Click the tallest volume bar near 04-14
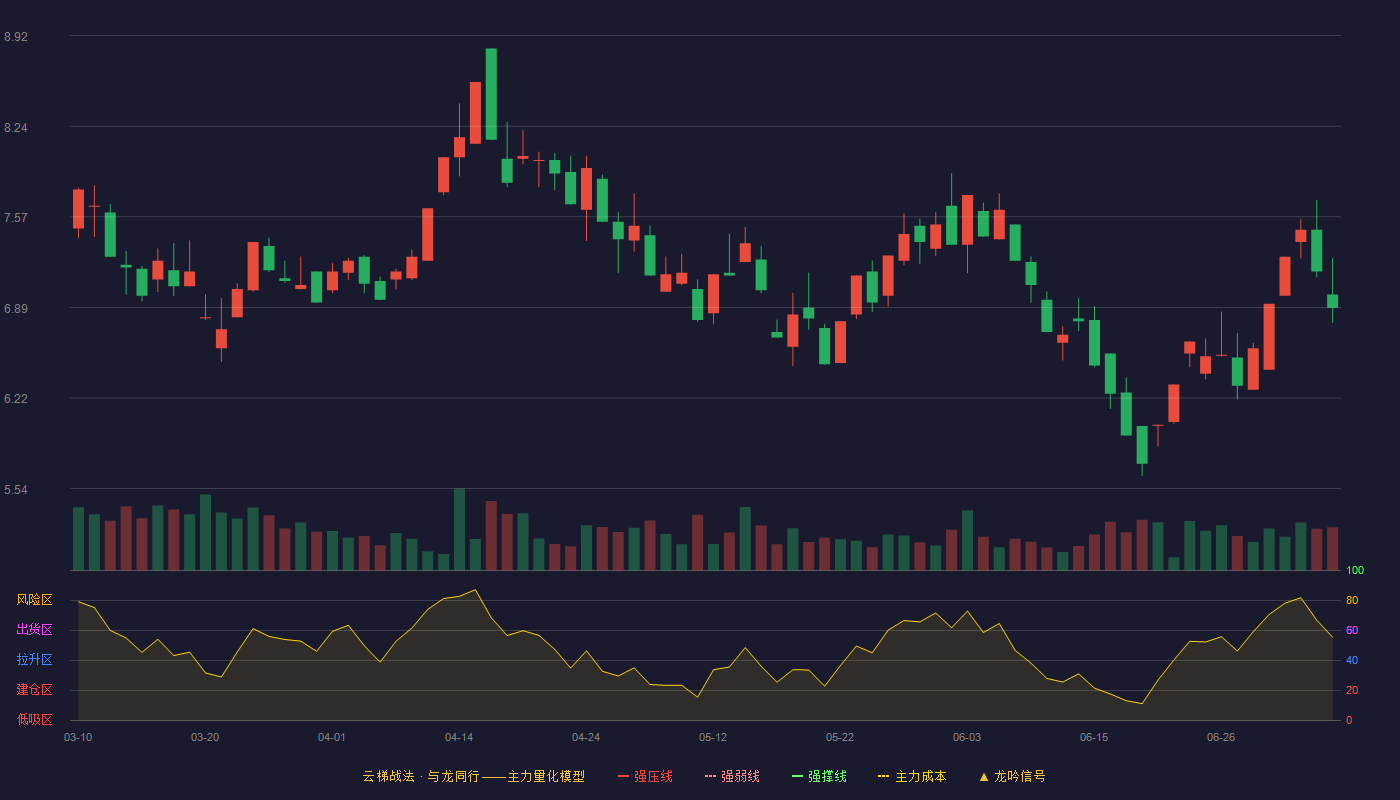This screenshot has height=800, width=1400. coord(459,529)
